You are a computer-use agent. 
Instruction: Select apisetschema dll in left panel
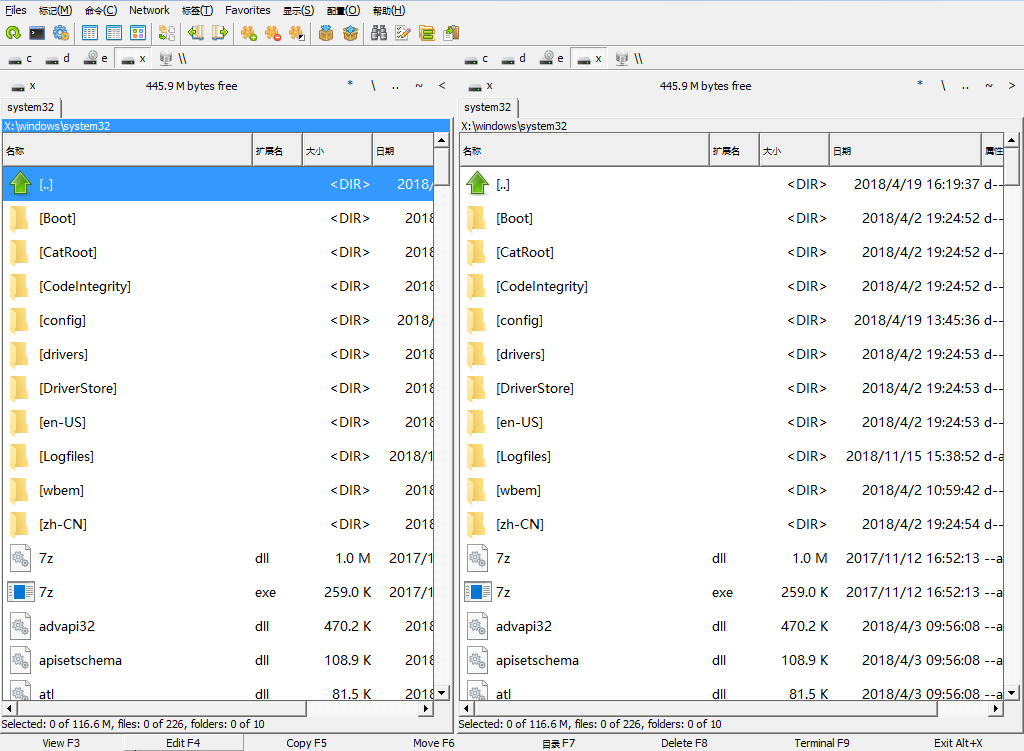[x=218, y=660]
